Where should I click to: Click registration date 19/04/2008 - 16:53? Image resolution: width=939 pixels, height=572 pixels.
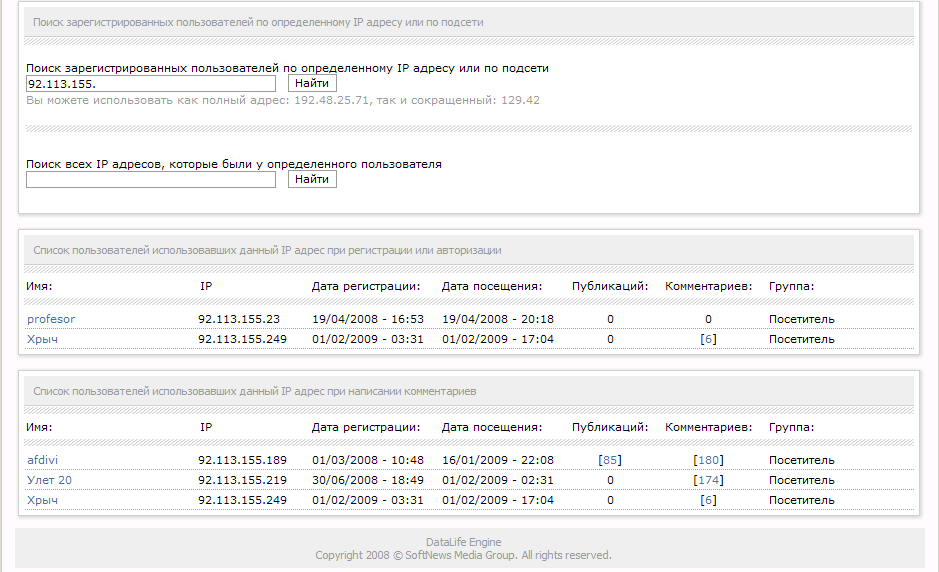(368, 319)
